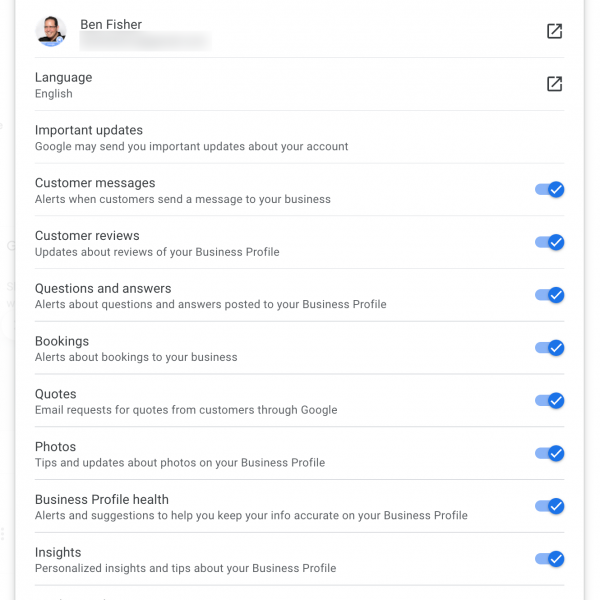Image resolution: width=600 pixels, height=600 pixels.
Task: Disable the Insights toggle switch
Action: 550,559
